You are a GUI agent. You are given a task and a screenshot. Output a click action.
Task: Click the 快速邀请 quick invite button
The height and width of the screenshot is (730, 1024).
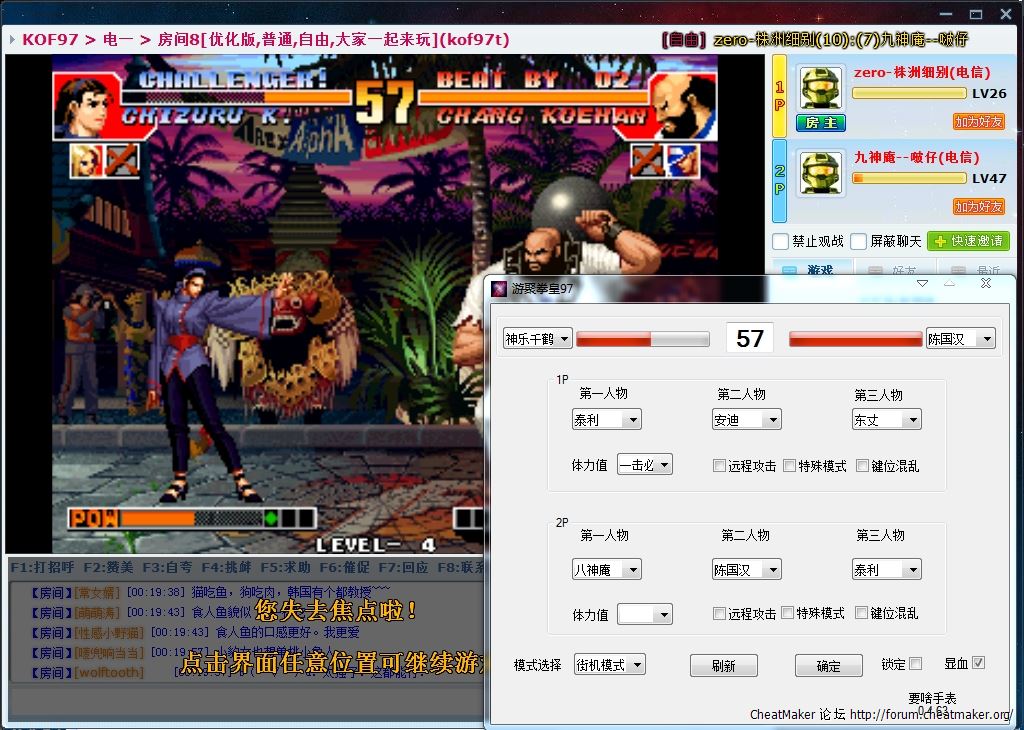pos(968,241)
